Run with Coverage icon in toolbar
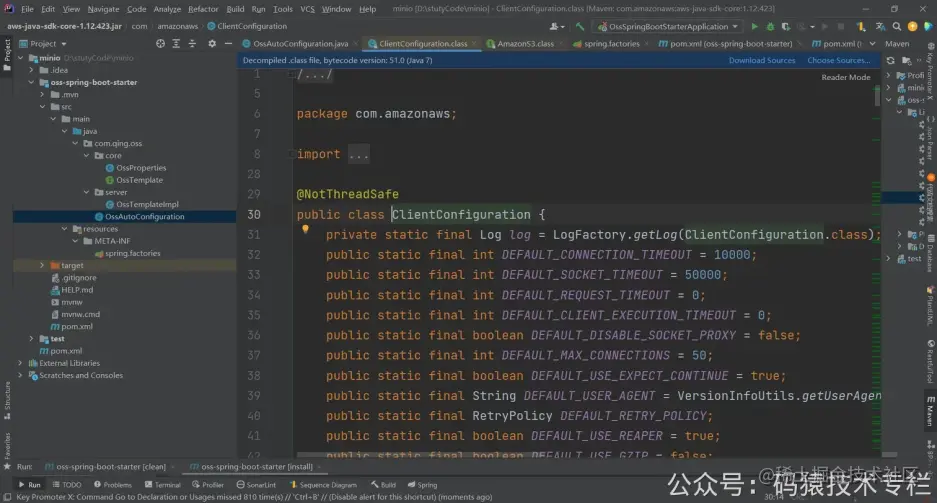The image size is (937, 503). pyautogui.click(x=786, y=26)
